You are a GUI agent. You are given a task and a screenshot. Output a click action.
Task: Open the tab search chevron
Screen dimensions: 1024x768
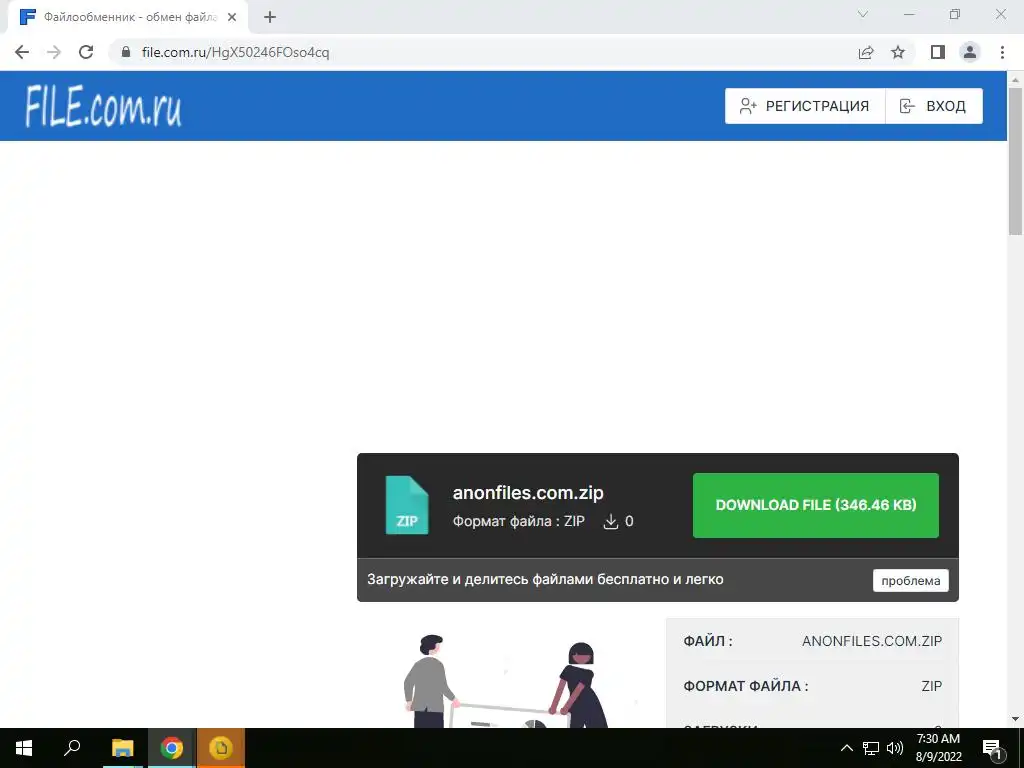click(x=863, y=14)
